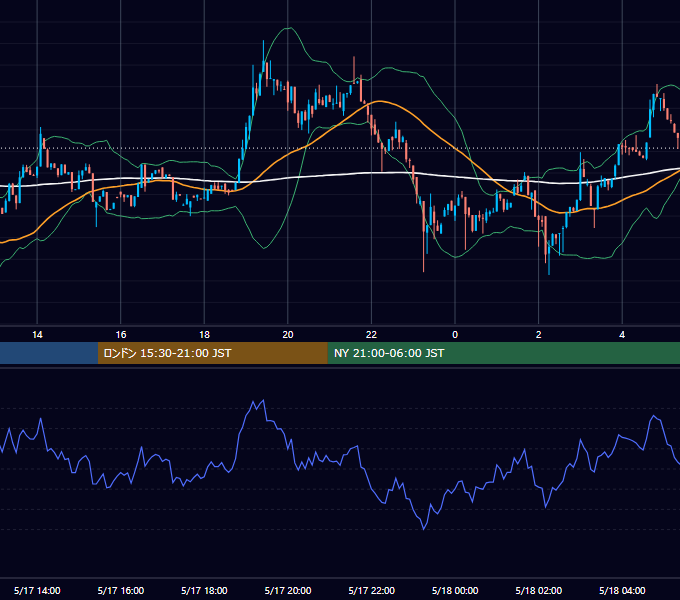Click the 5/18 04:00 label on oscillator axis
Image resolution: width=680 pixels, height=600 pixels.
622,590
